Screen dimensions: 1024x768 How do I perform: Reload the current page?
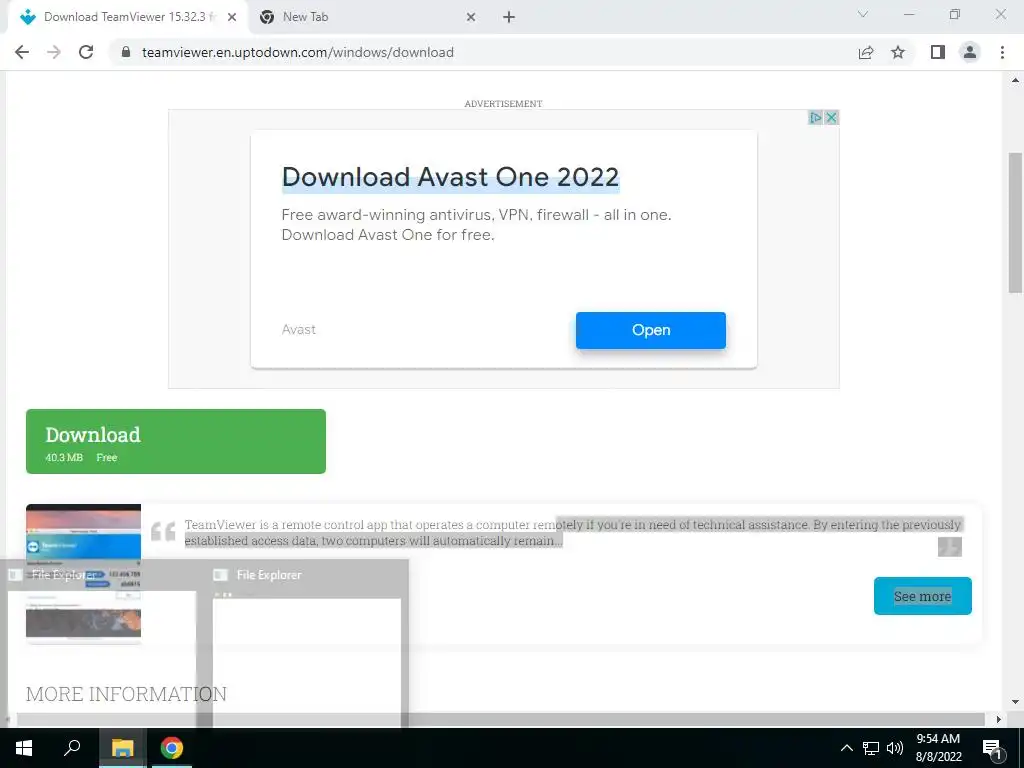tap(86, 52)
